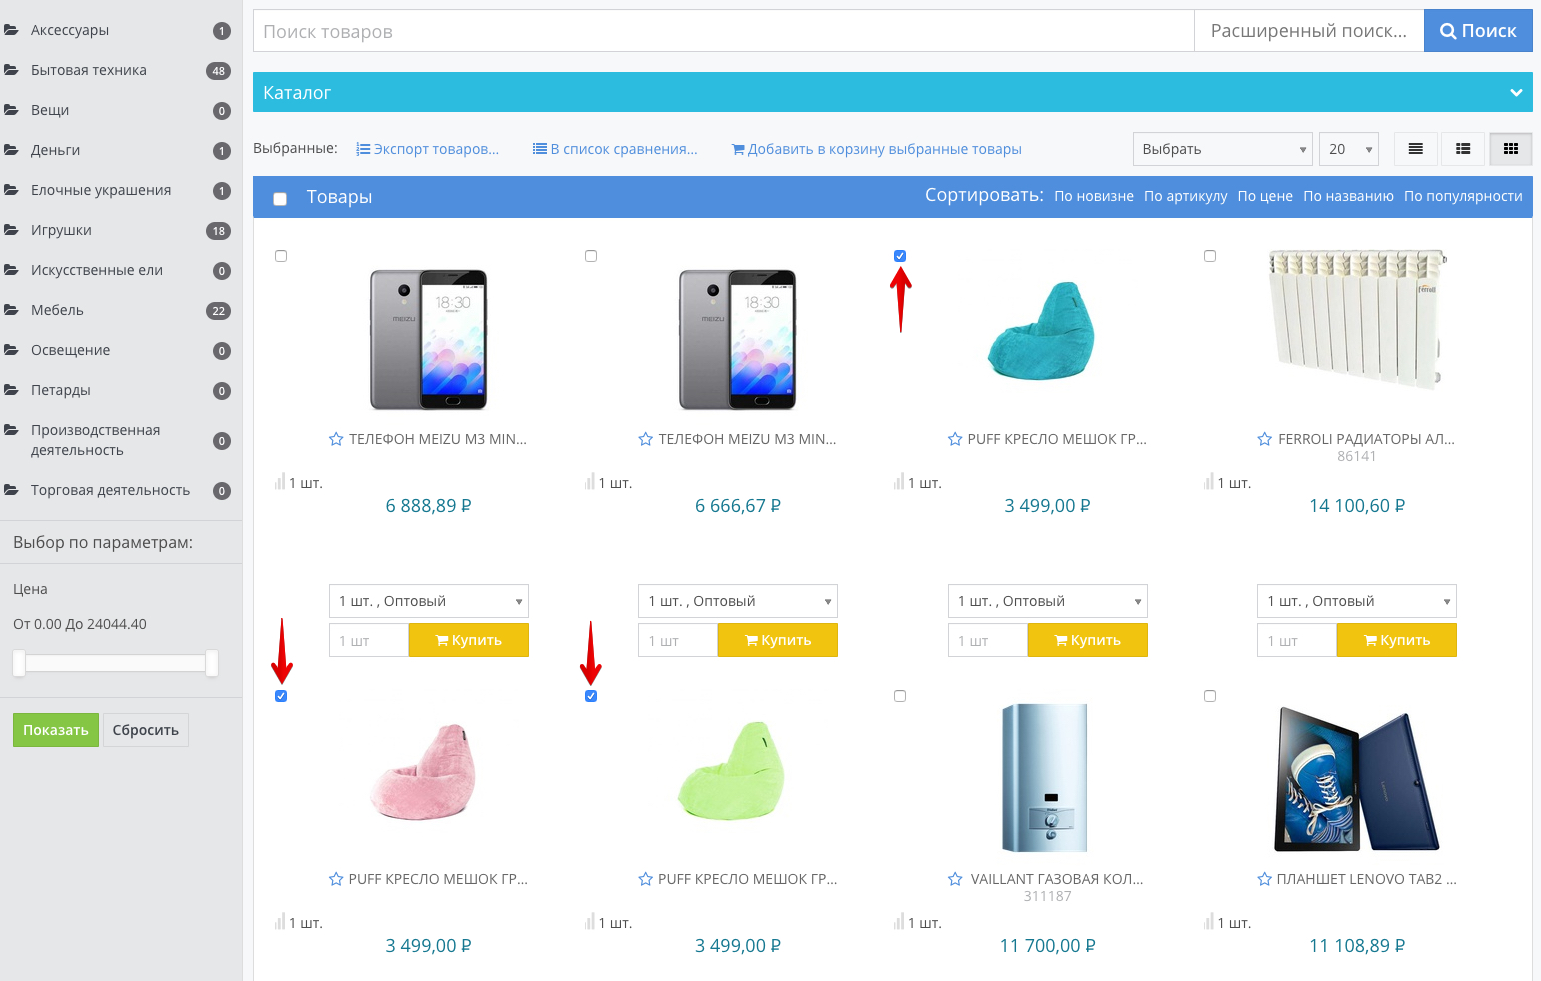Click Экспорт товаров link
The height and width of the screenshot is (981, 1541).
[x=428, y=149]
